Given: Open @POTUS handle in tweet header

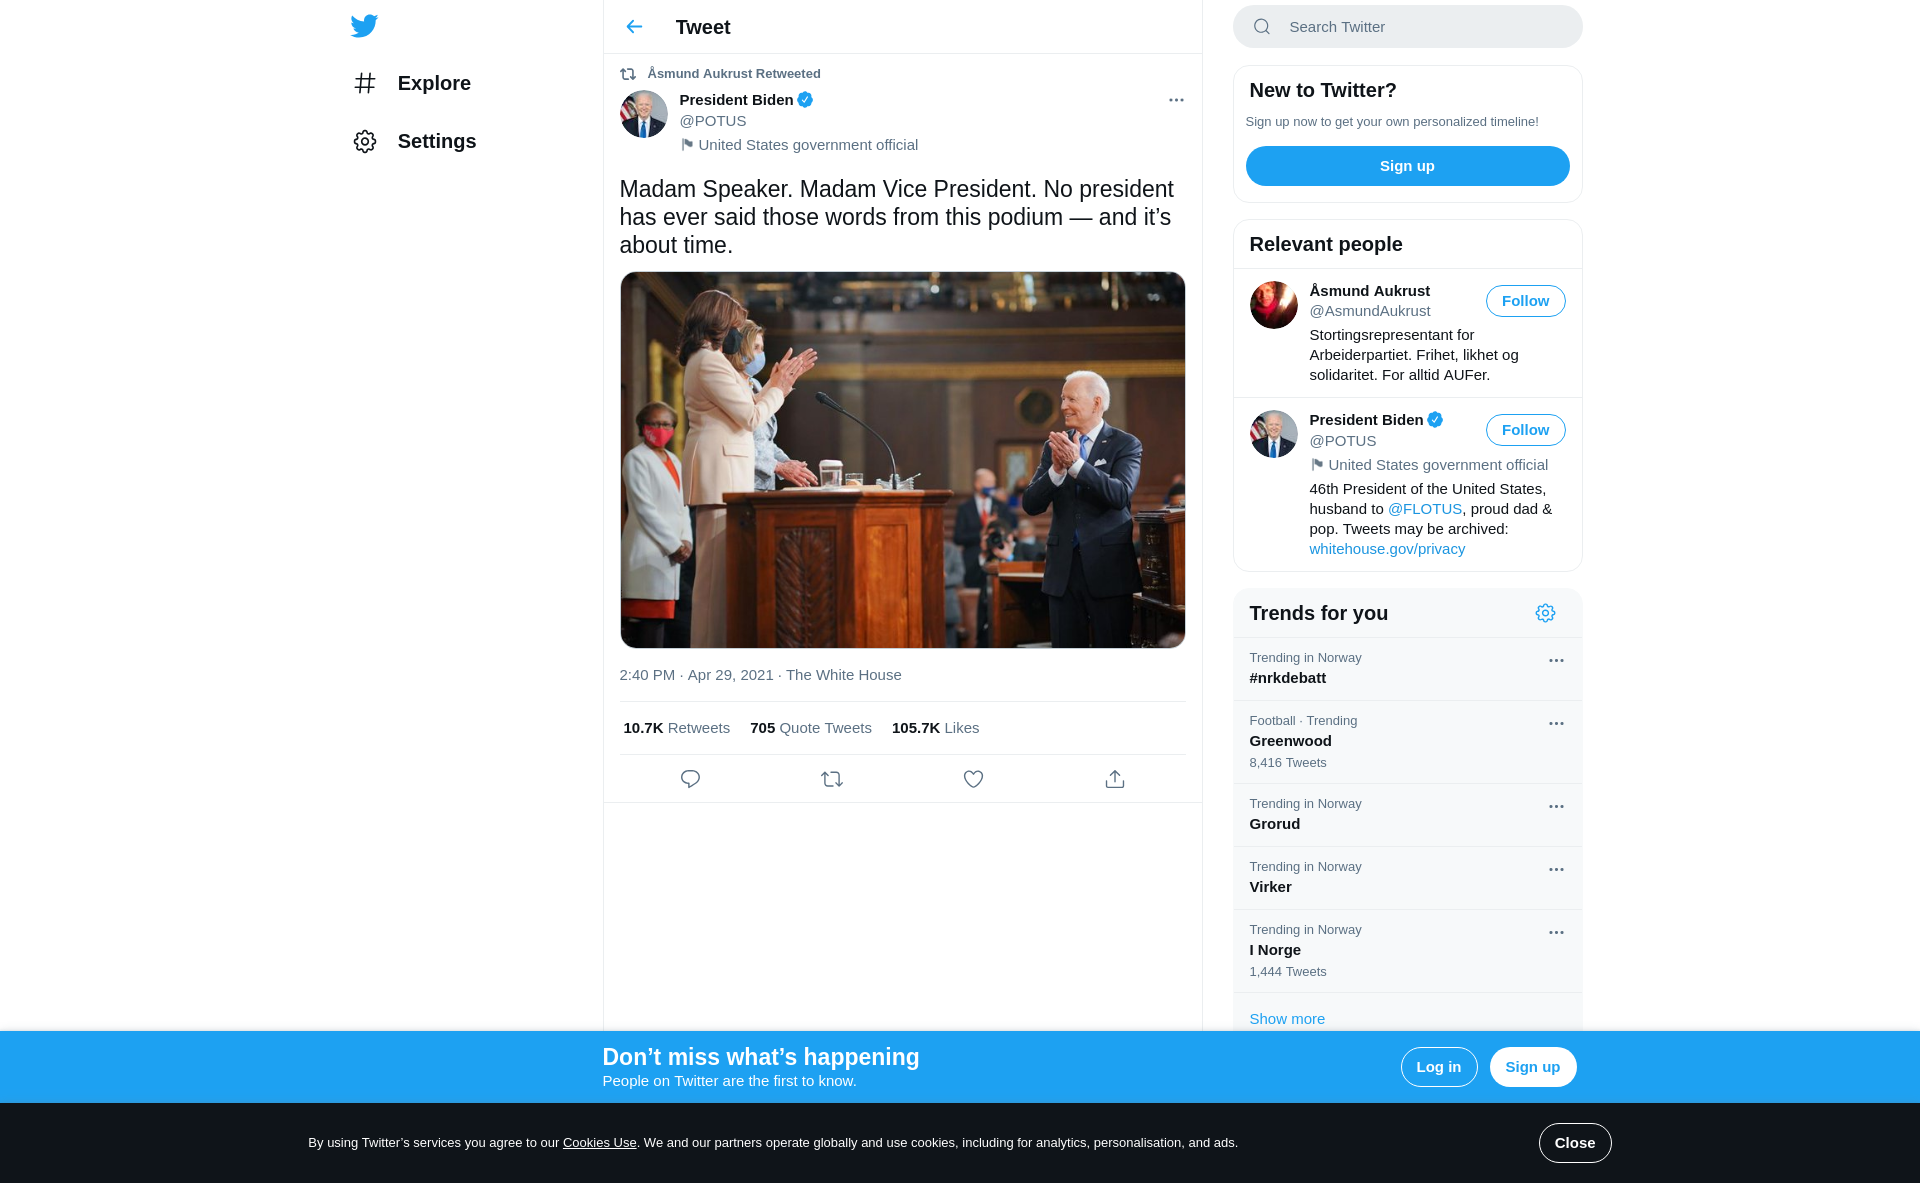Looking at the screenshot, I should (712, 121).
